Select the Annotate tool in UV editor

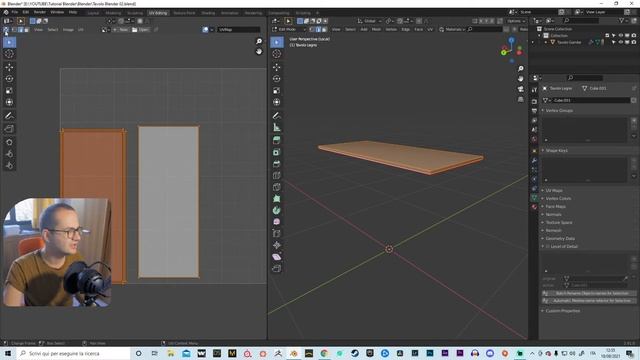click(9, 116)
